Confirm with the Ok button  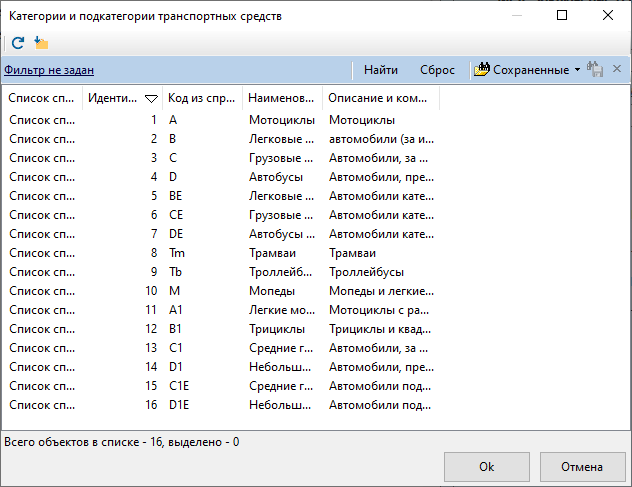tap(486, 466)
